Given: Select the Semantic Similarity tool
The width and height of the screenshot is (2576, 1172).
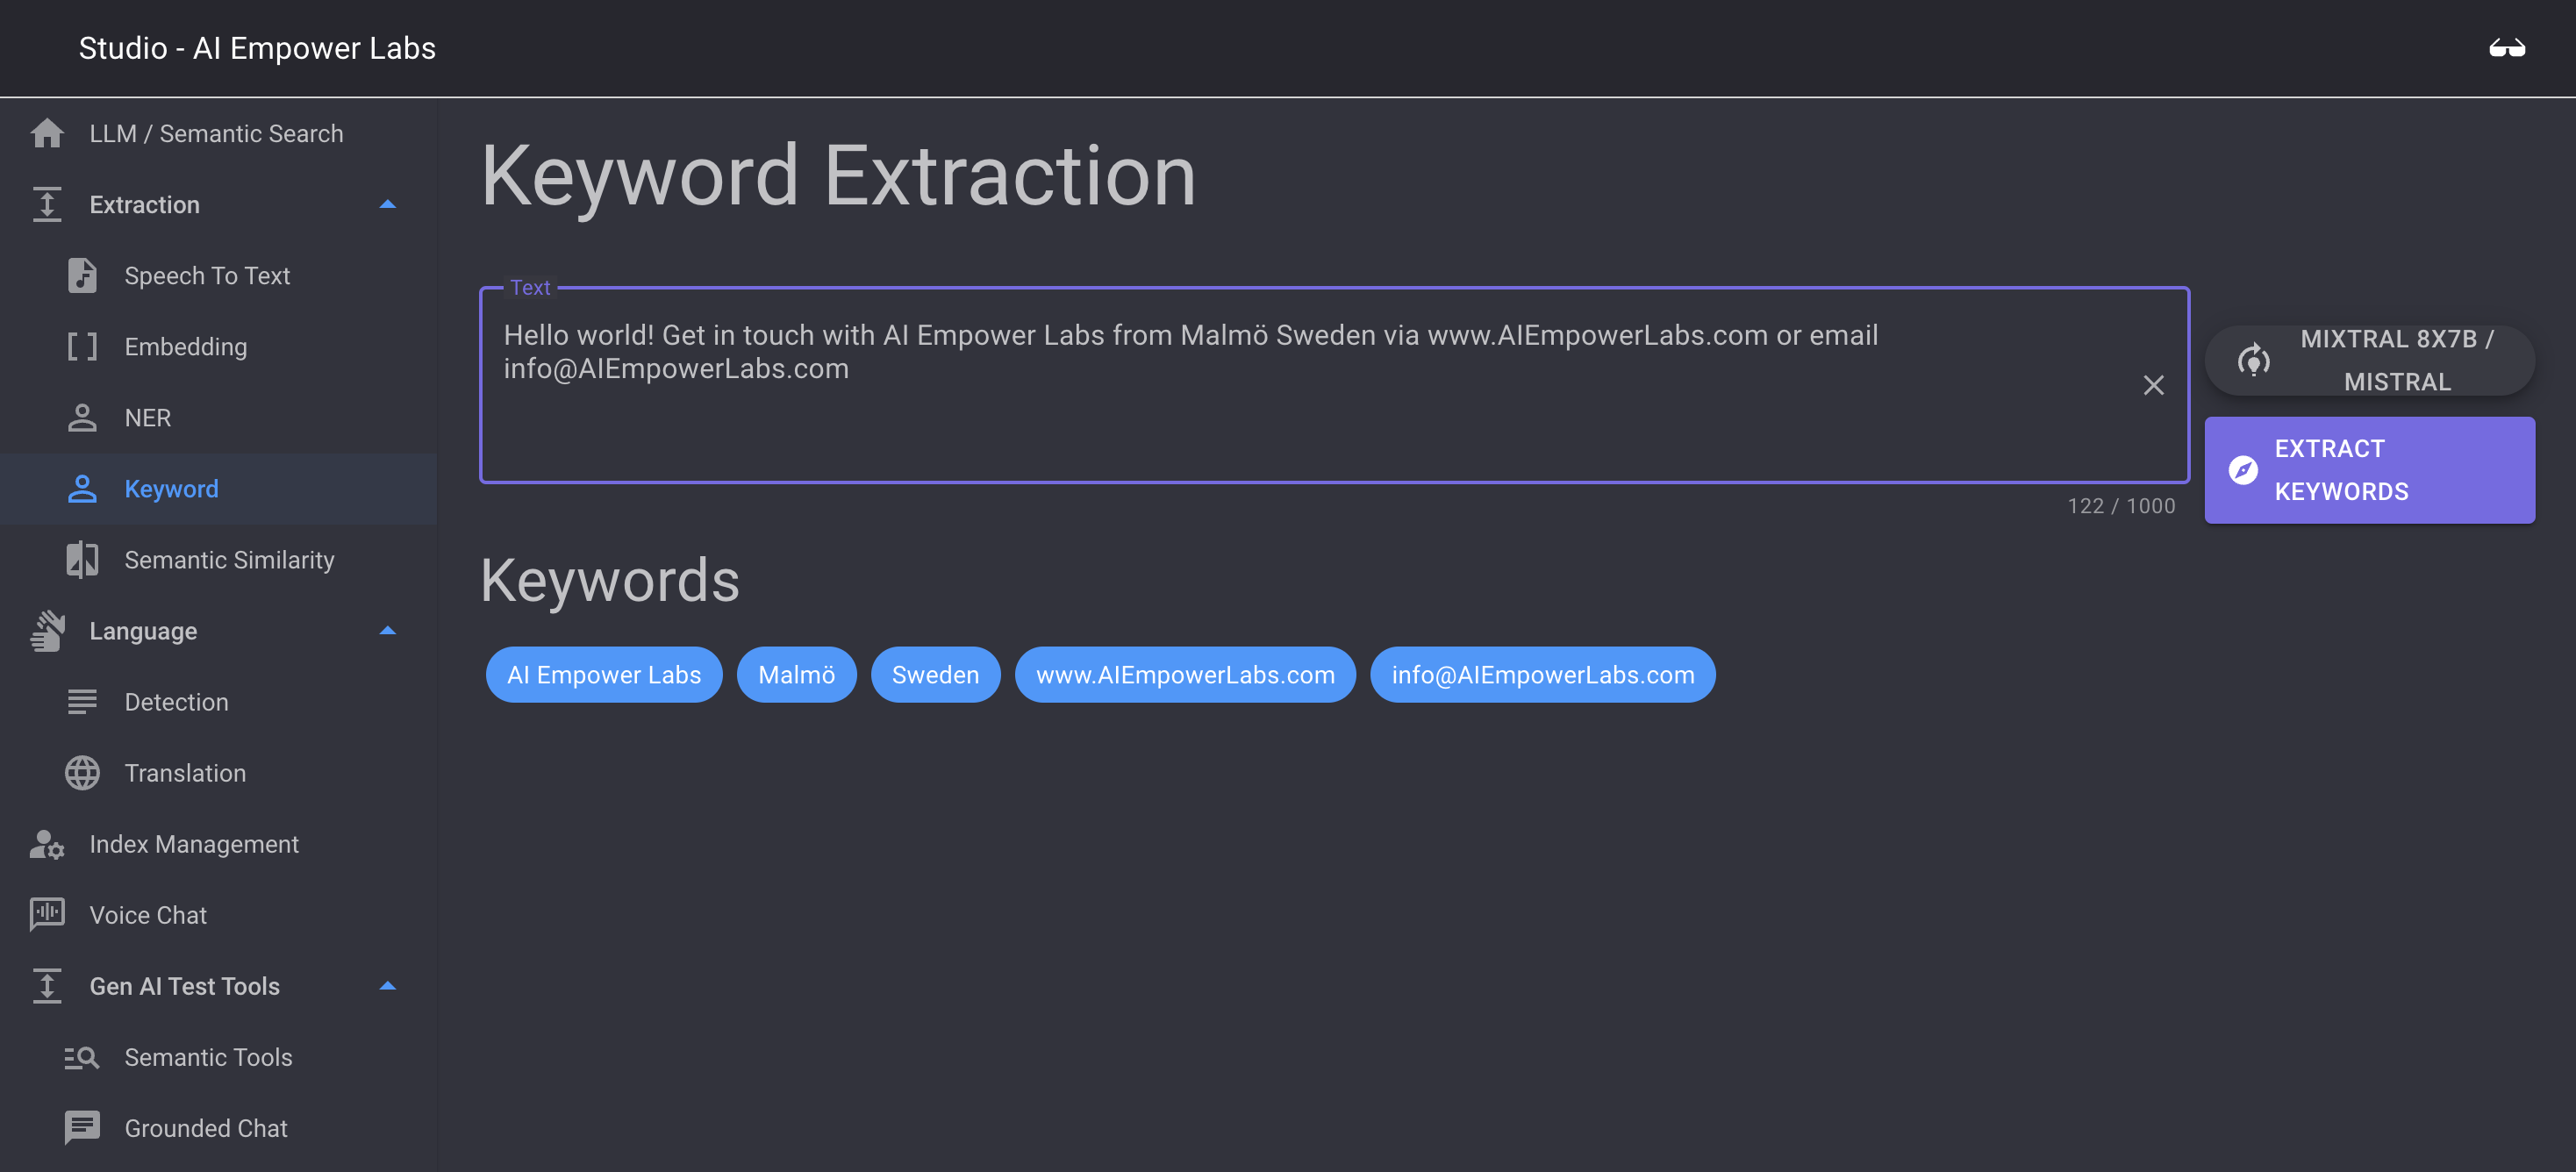Looking at the screenshot, I should click(x=228, y=558).
